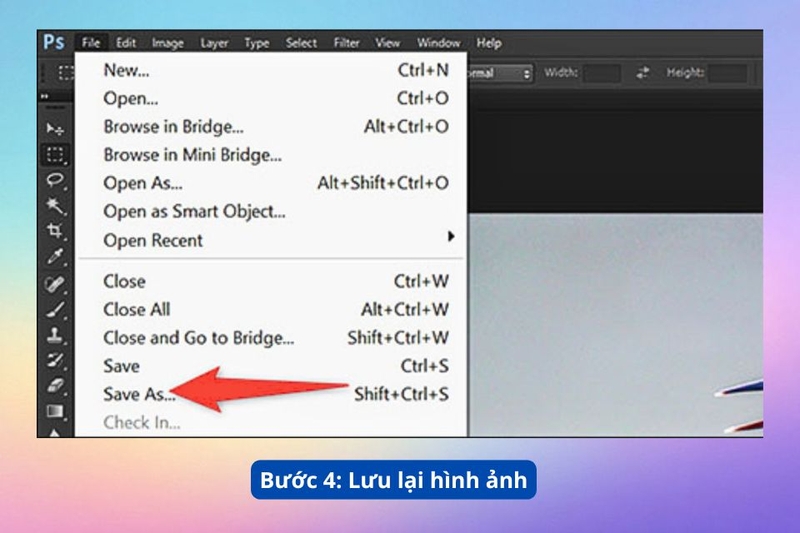Open the Filter menu
800x533 pixels.
[x=346, y=43]
